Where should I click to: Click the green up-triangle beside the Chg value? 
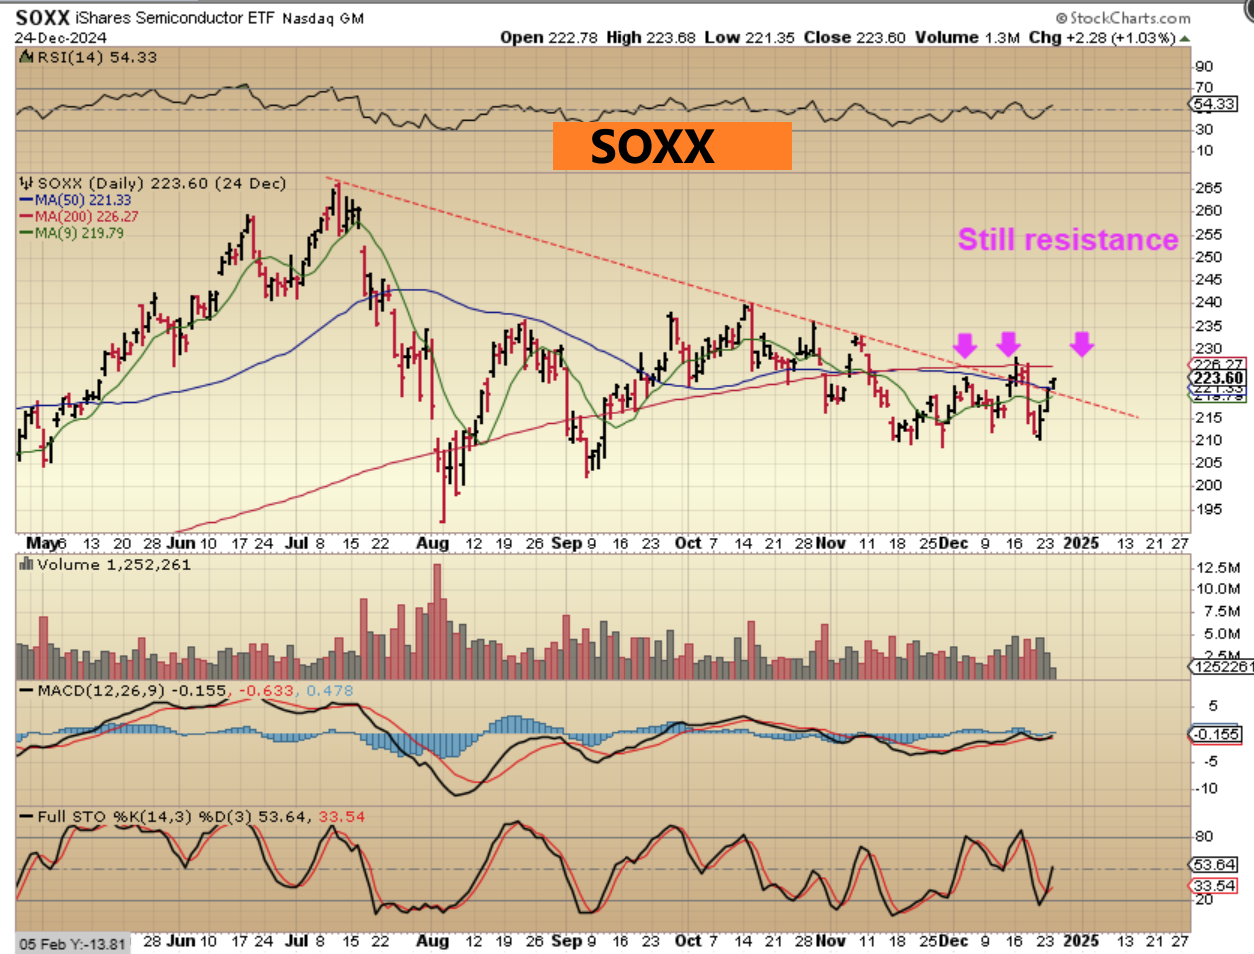click(x=1185, y=39)
